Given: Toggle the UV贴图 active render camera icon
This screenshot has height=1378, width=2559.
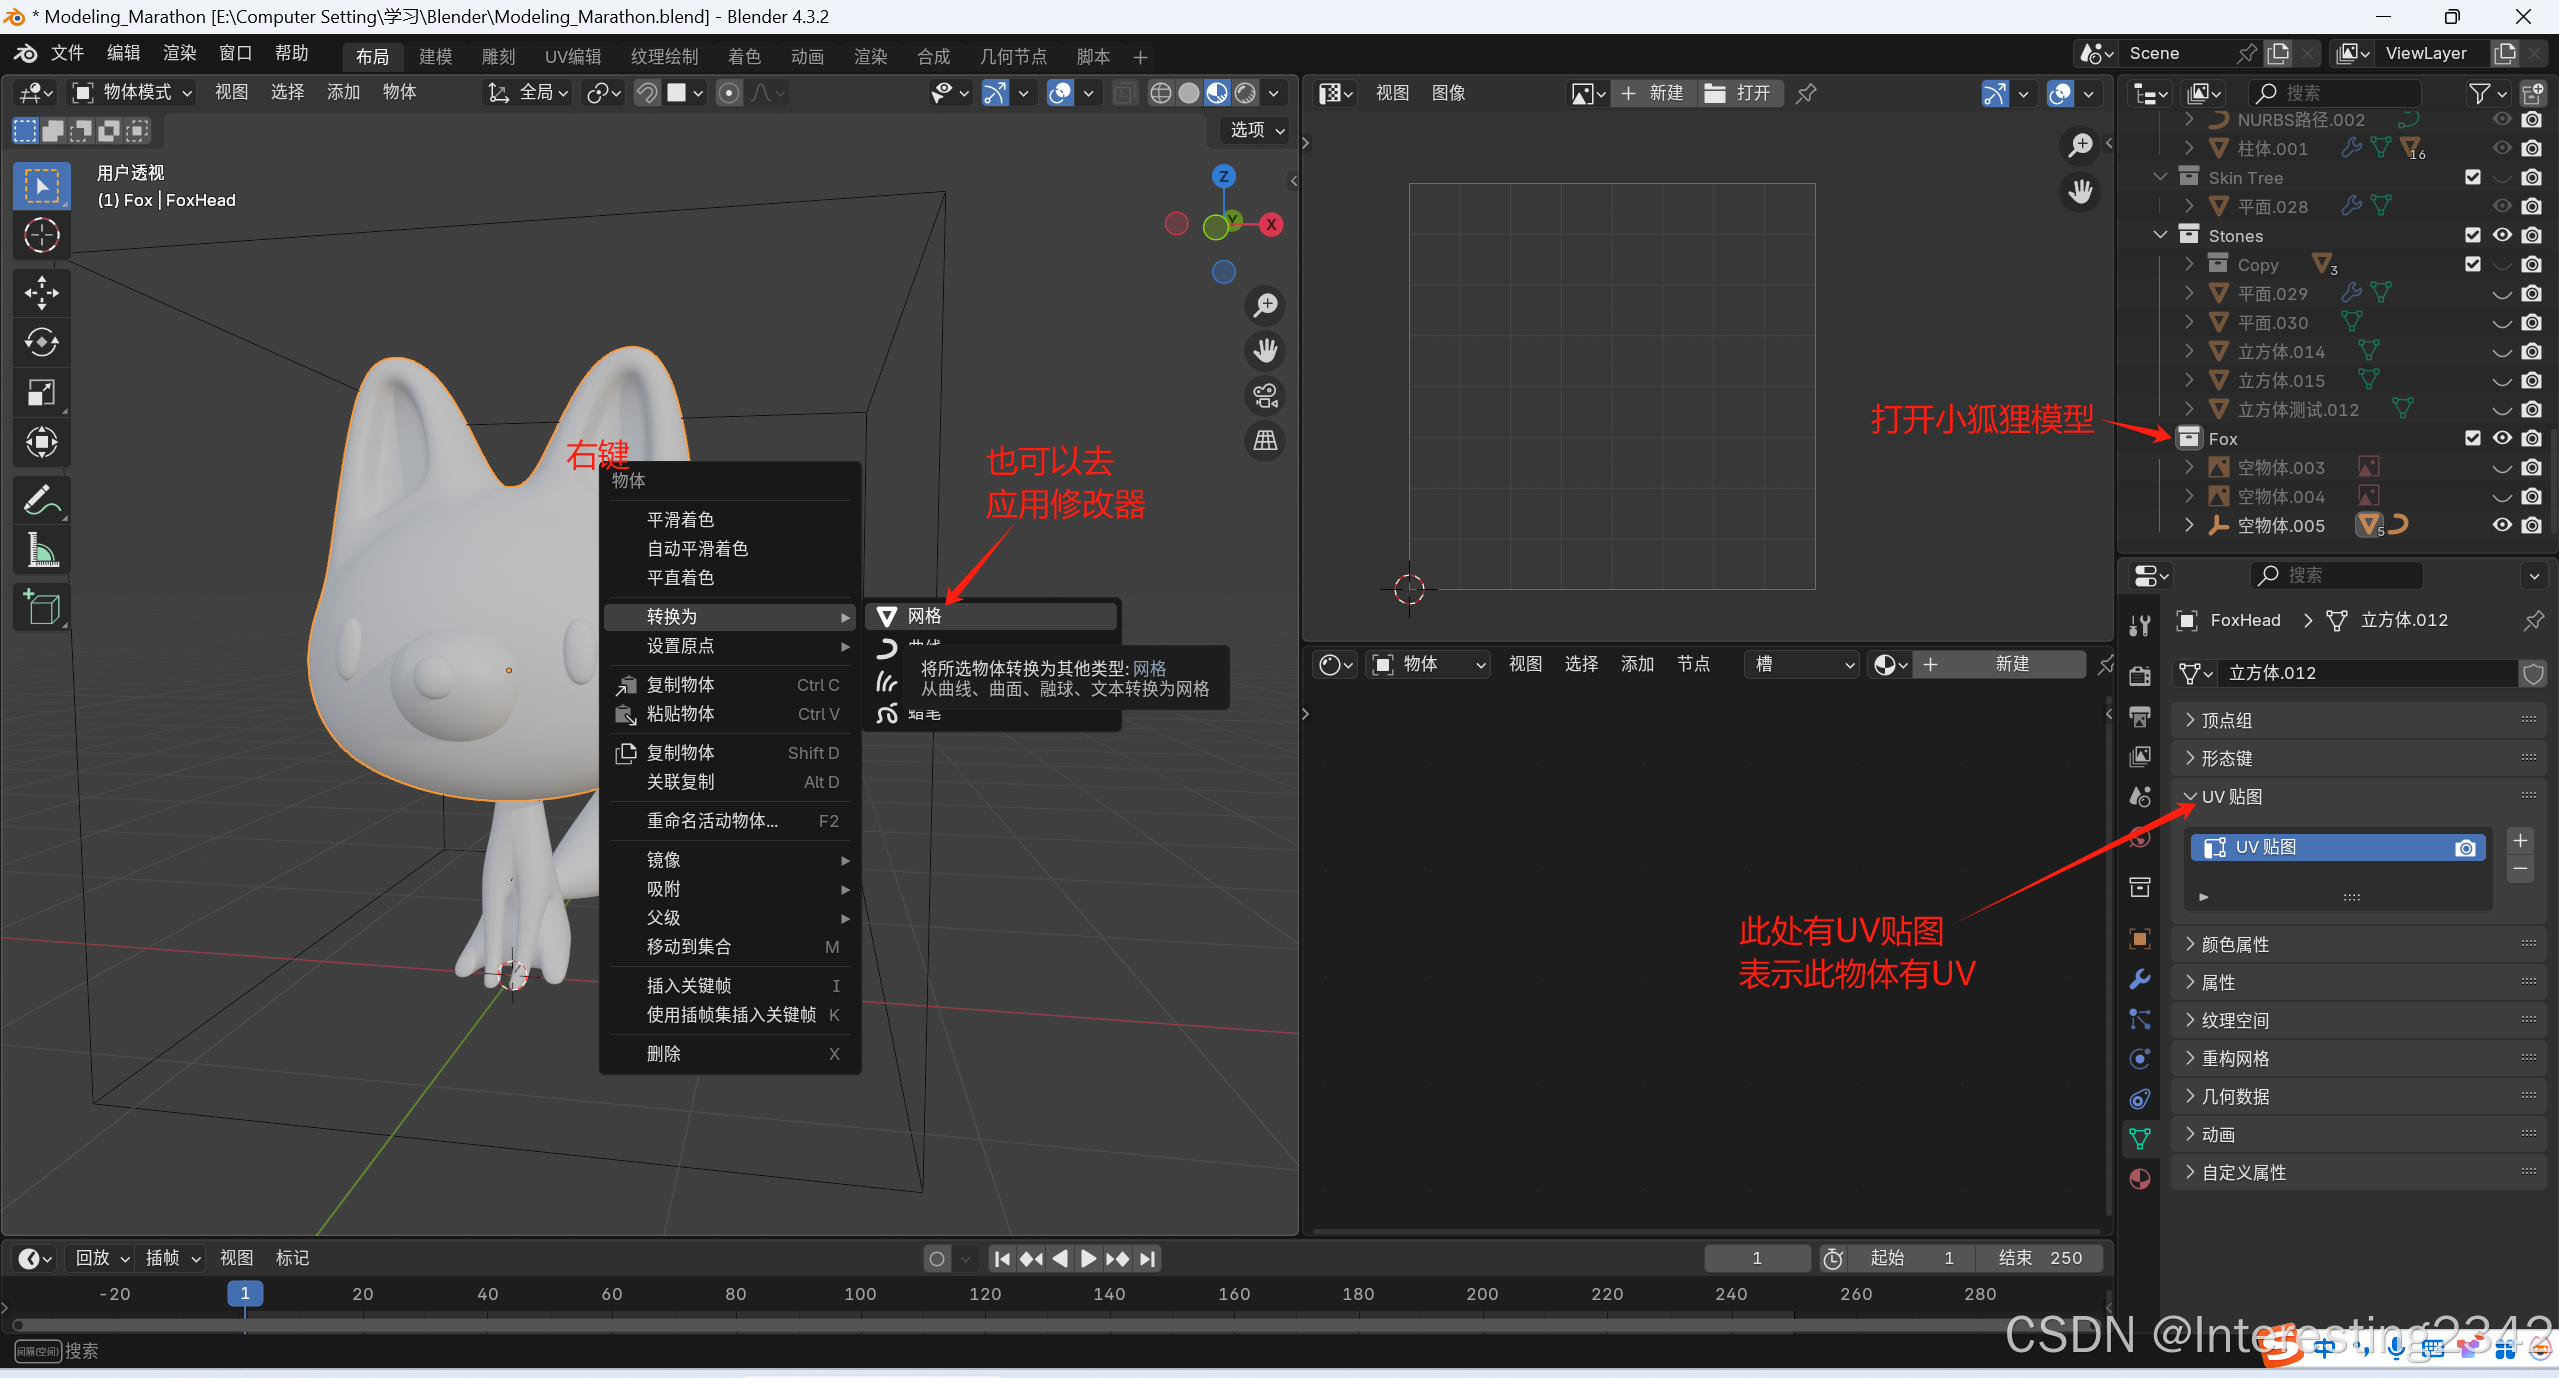Looking at the screenshot, I should click(2465, 848).
